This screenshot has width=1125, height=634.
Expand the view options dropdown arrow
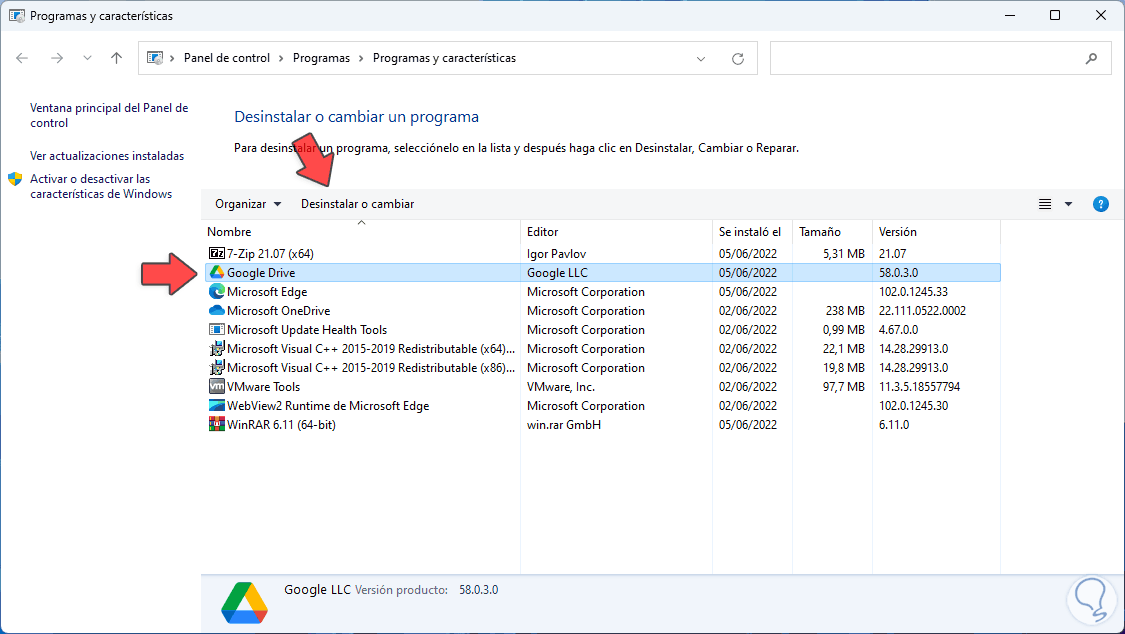pos(1068,204)
